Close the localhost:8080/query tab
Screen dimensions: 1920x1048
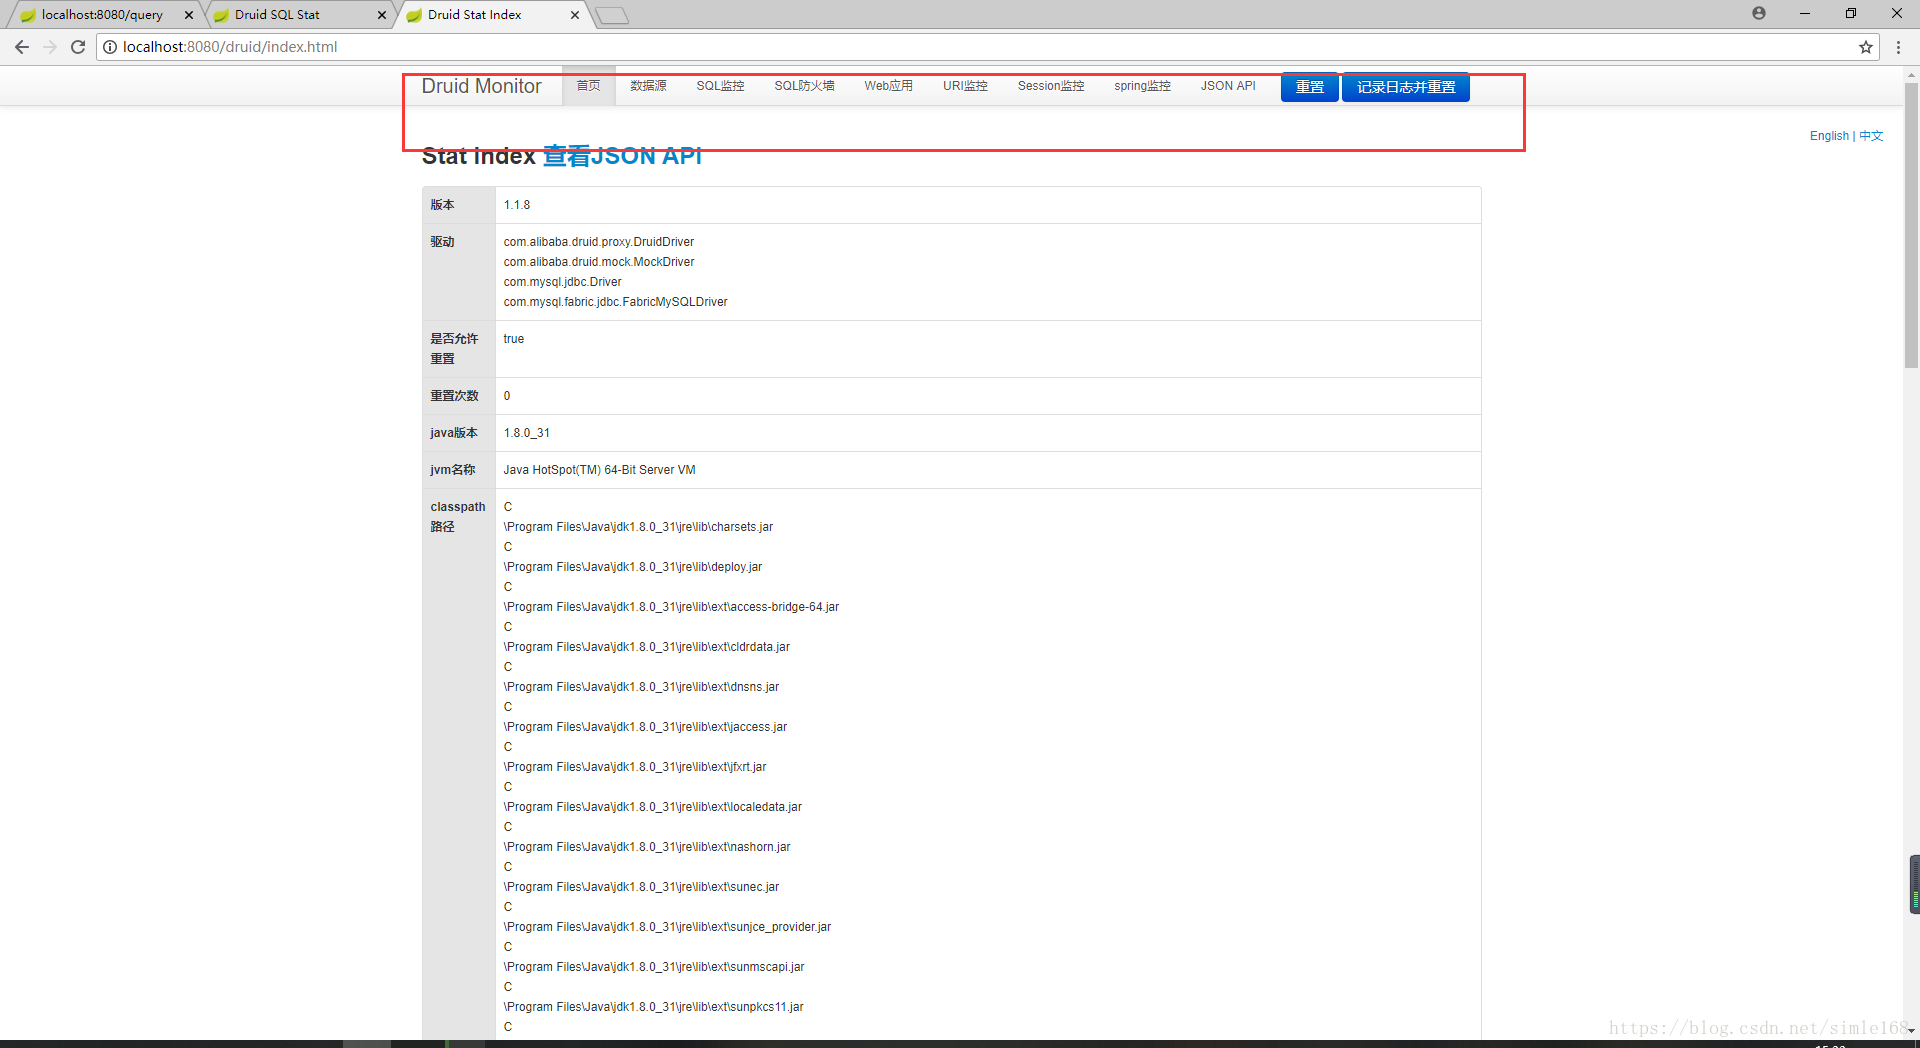(189, 15)
